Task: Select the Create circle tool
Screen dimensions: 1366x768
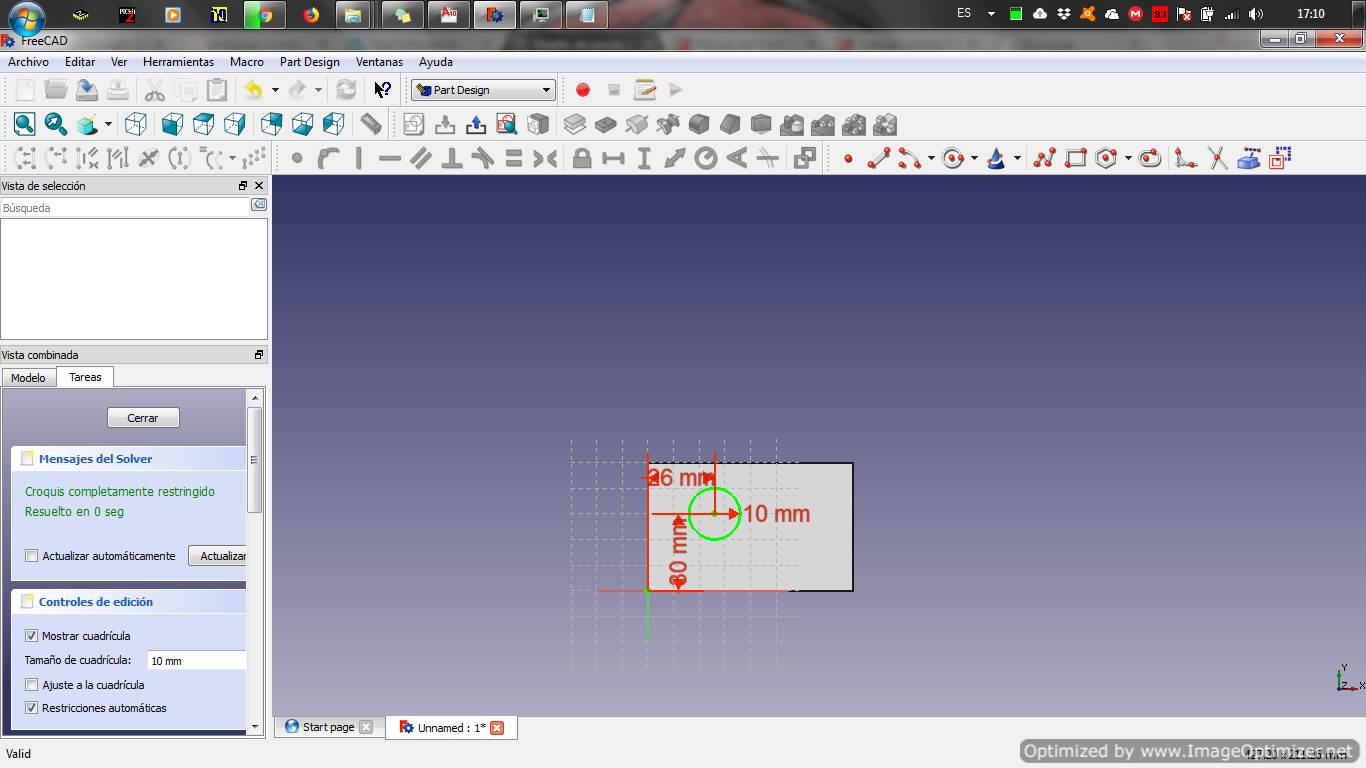Action: click(x=953, y=158)
